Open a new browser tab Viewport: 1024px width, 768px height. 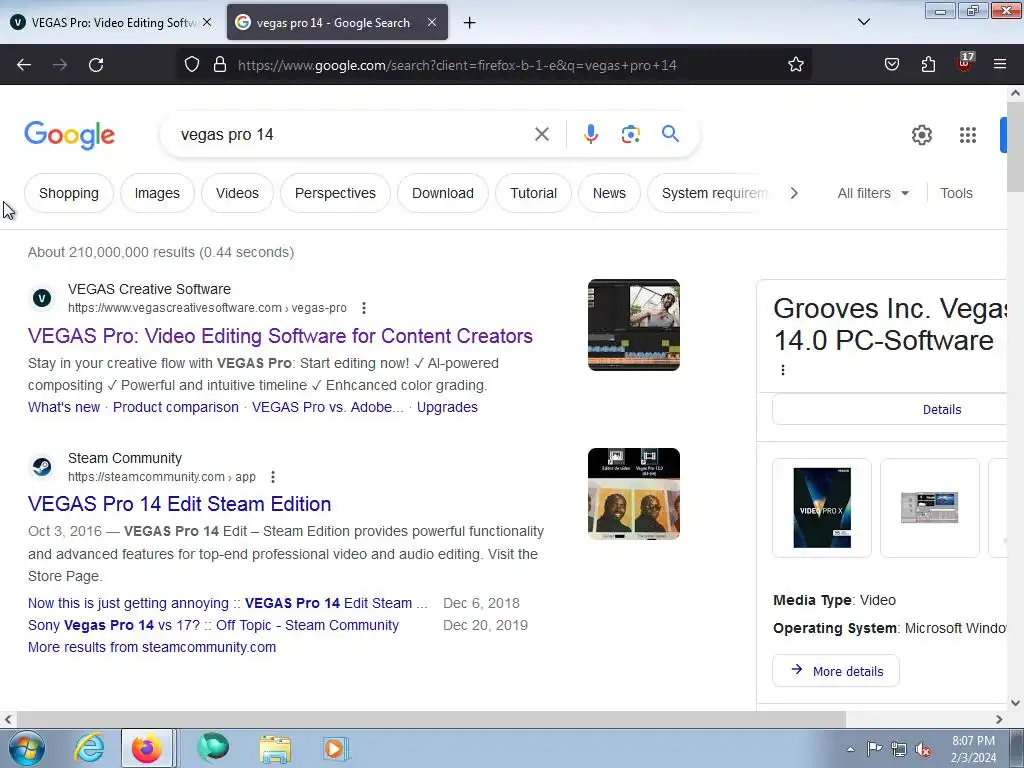(470, 23)
